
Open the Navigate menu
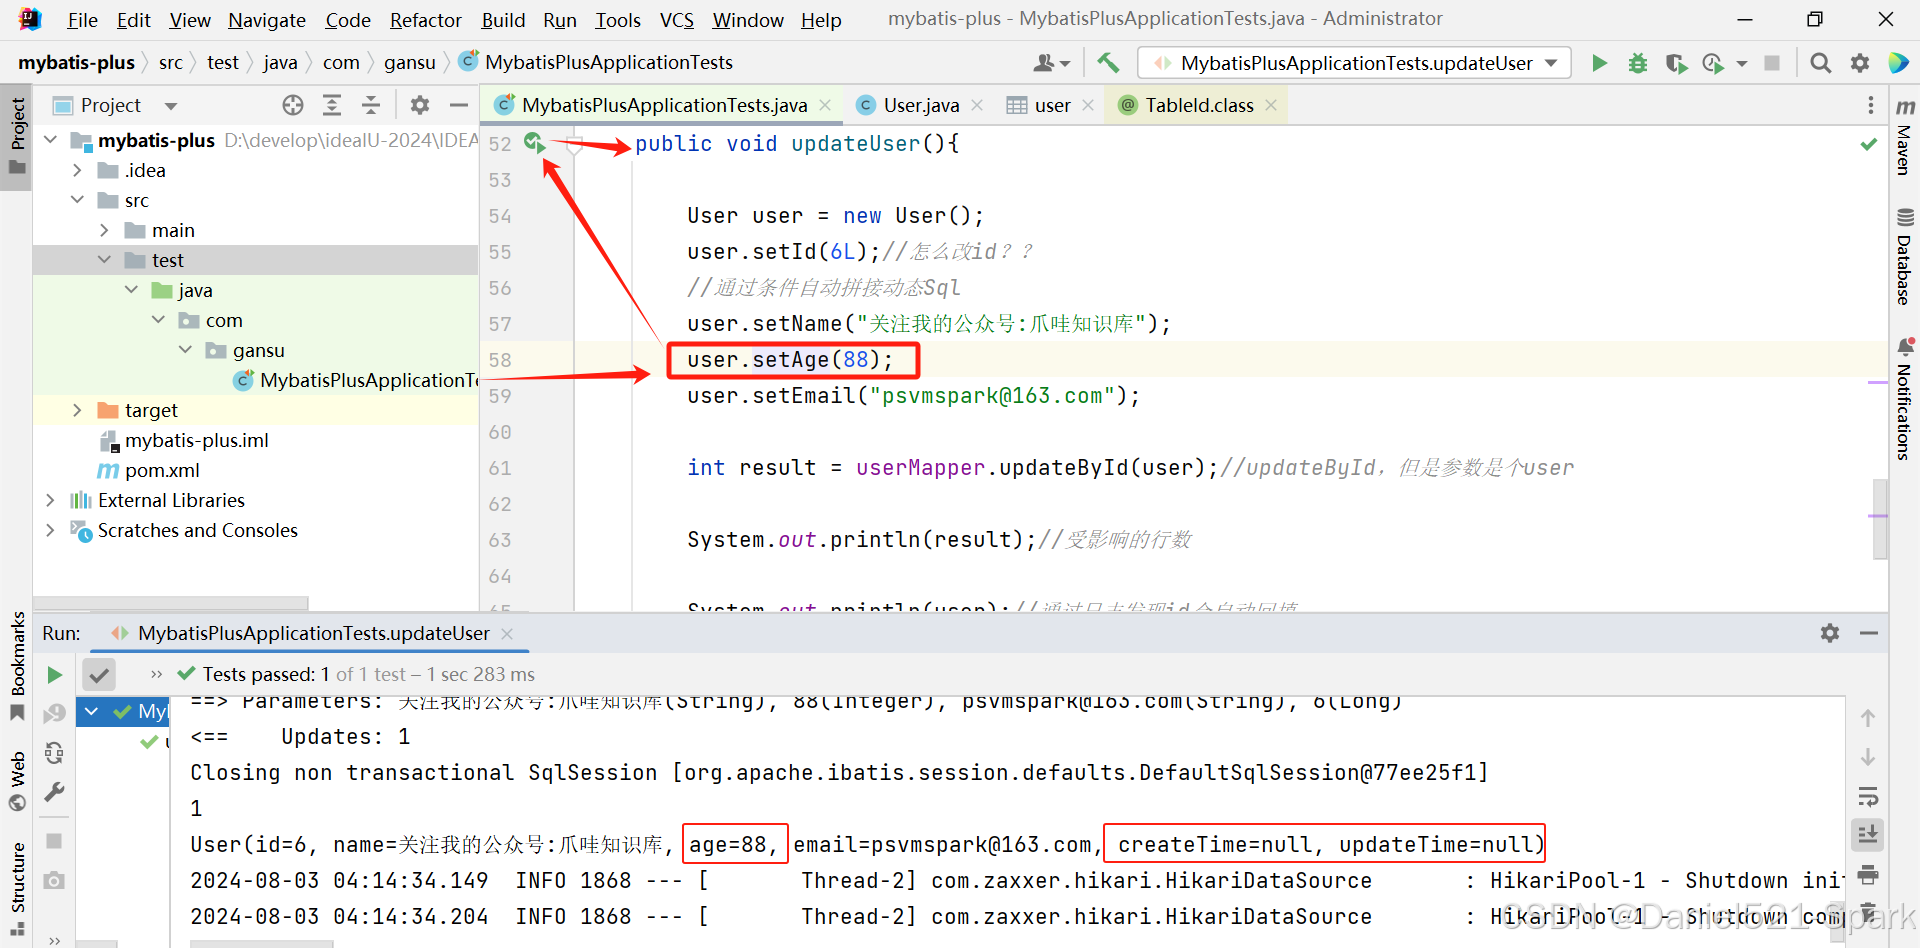pos(266,20)
